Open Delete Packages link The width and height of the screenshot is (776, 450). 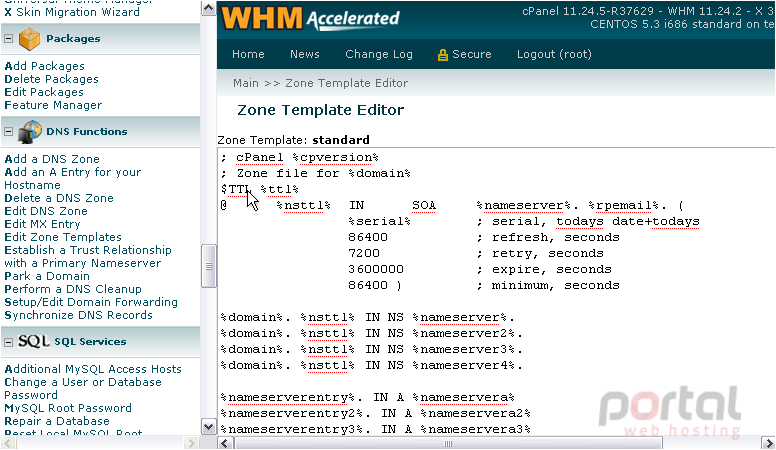[51, 79]
